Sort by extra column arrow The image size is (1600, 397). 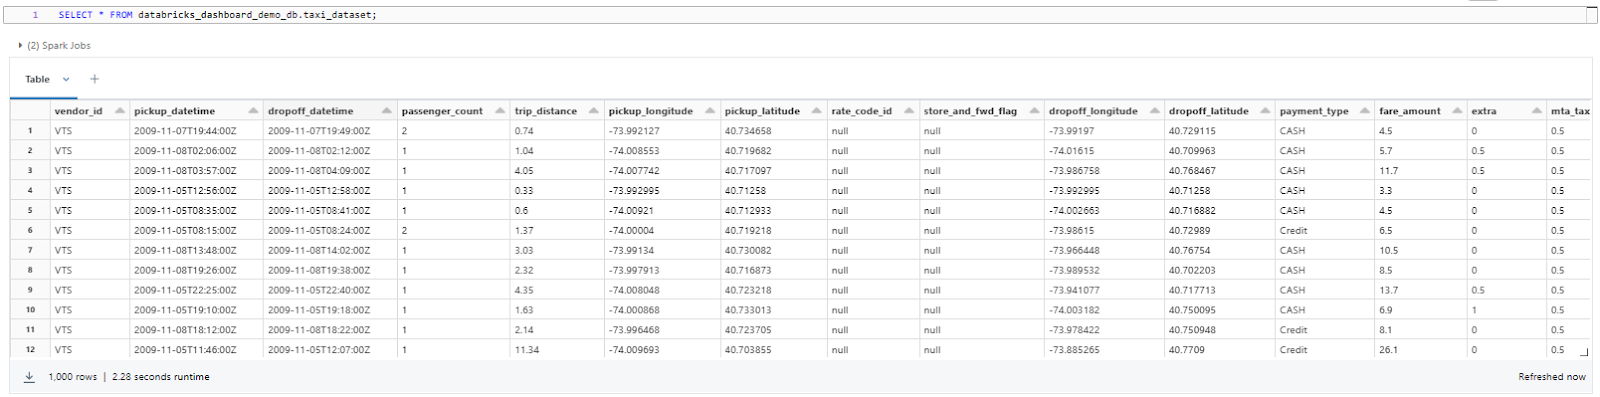point(1537,111)
